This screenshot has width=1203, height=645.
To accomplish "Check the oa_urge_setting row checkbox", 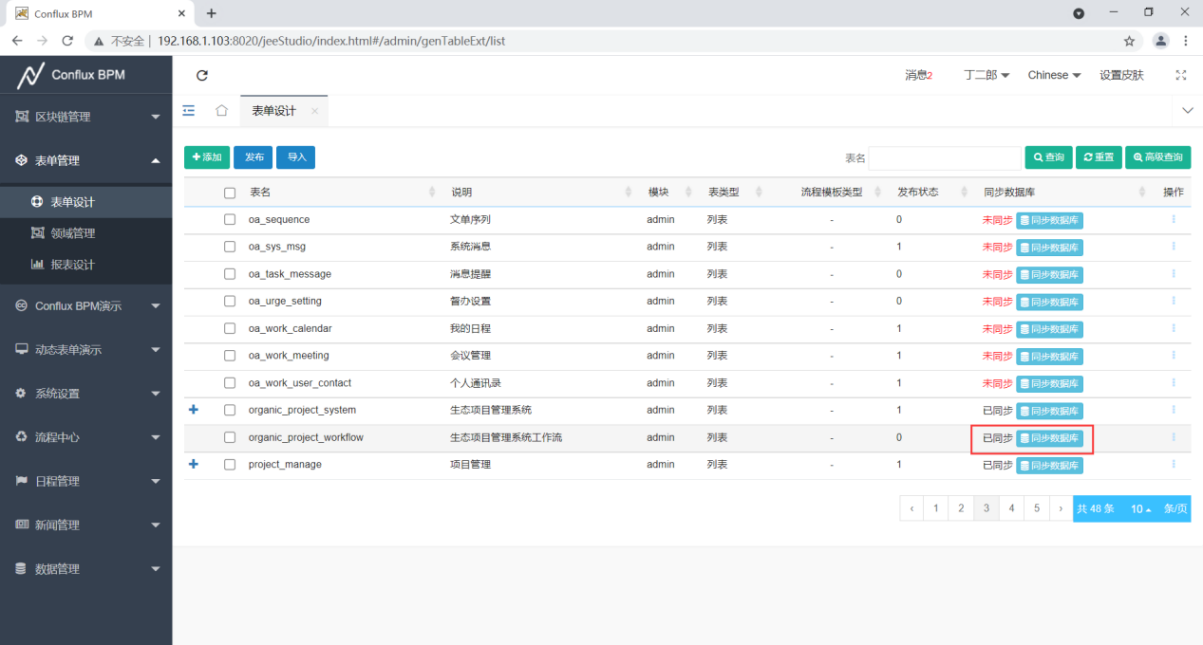I will (x=230, y=301).
